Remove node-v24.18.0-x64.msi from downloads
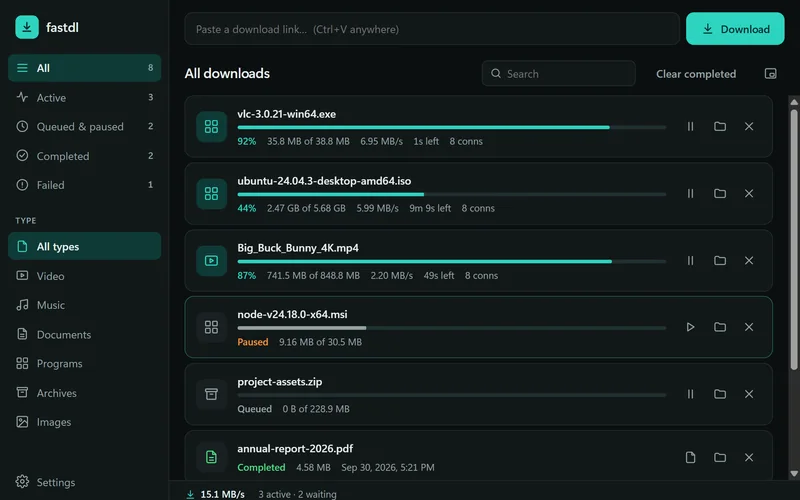This screenshot has width=800, height=500. tap(749, 327)
